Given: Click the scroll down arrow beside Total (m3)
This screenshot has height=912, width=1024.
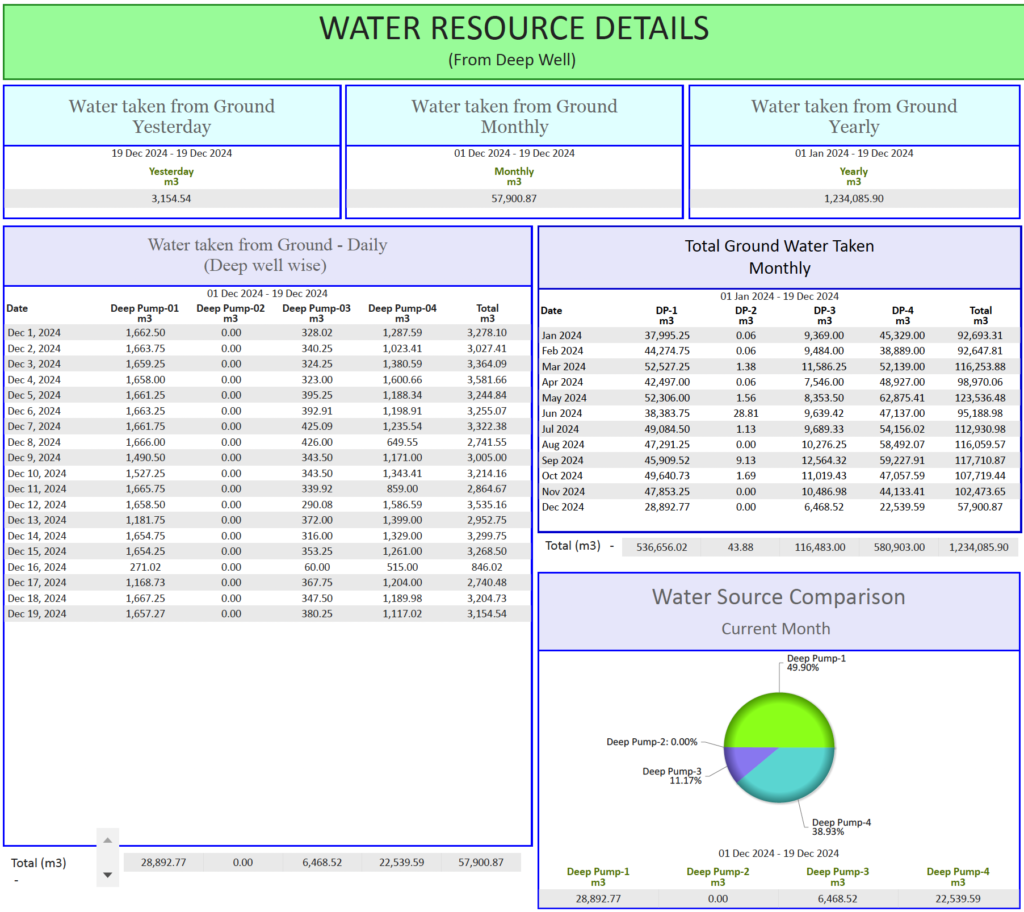Looking at the screenshot, I should pyautogui.click(x=108, y=875).
